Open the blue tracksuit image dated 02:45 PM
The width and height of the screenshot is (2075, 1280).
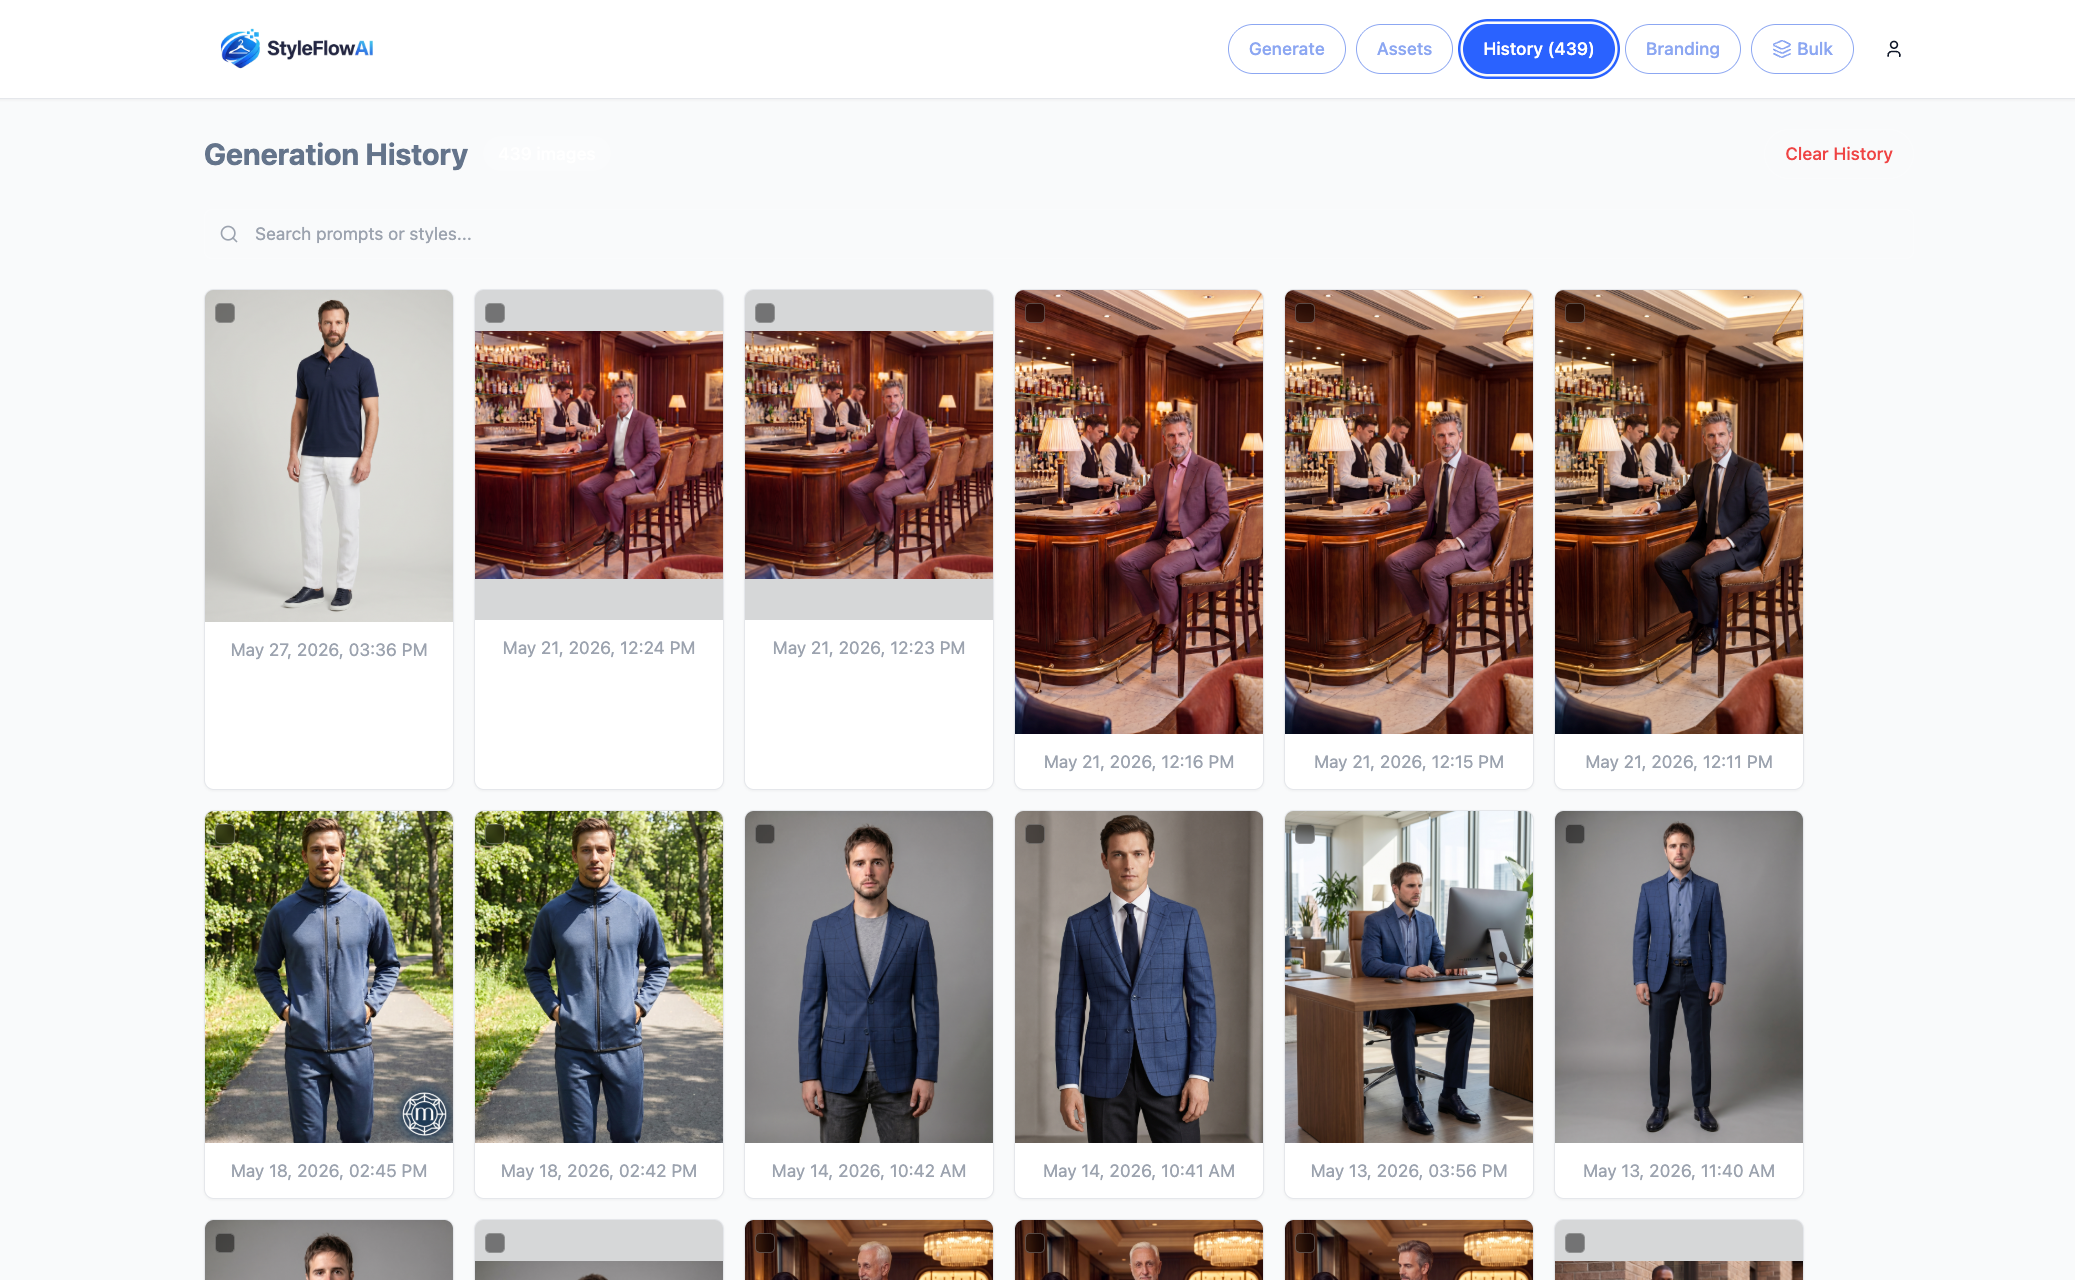[329, 977]
